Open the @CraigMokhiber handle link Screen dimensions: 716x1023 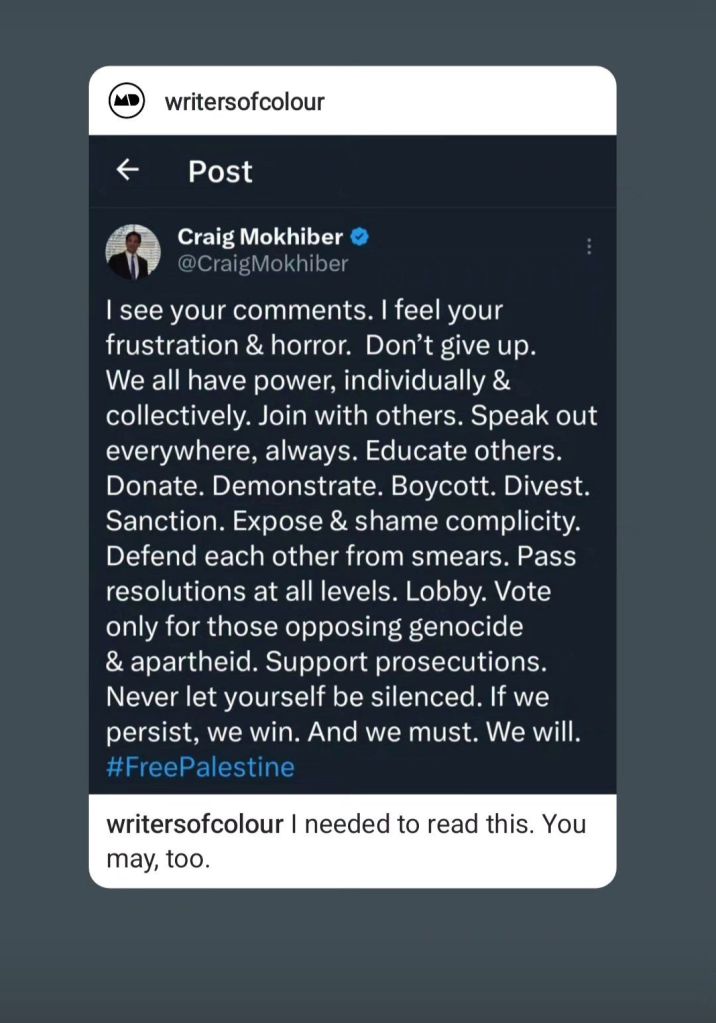(x=262, y=264)
